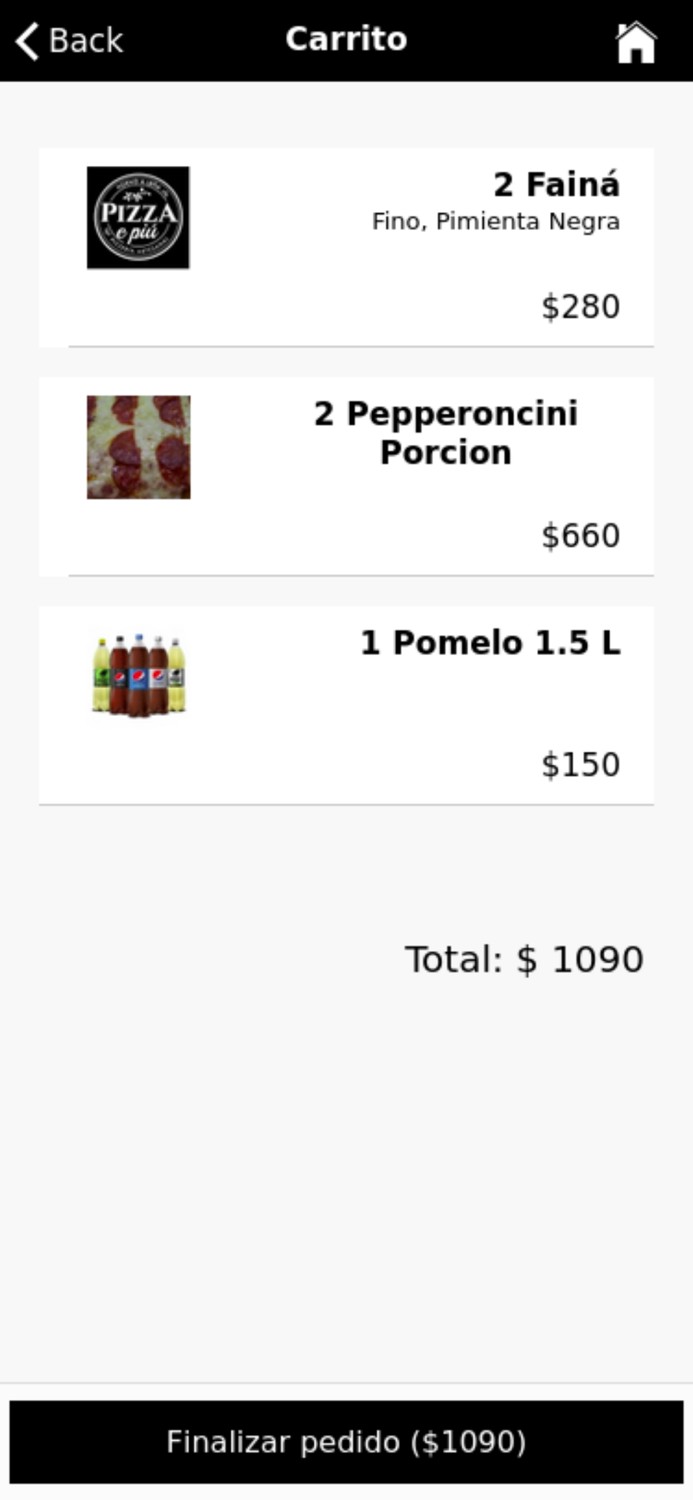Click the soda bottles product image
Screen dimensions: 693x1500
pos(139,673)
